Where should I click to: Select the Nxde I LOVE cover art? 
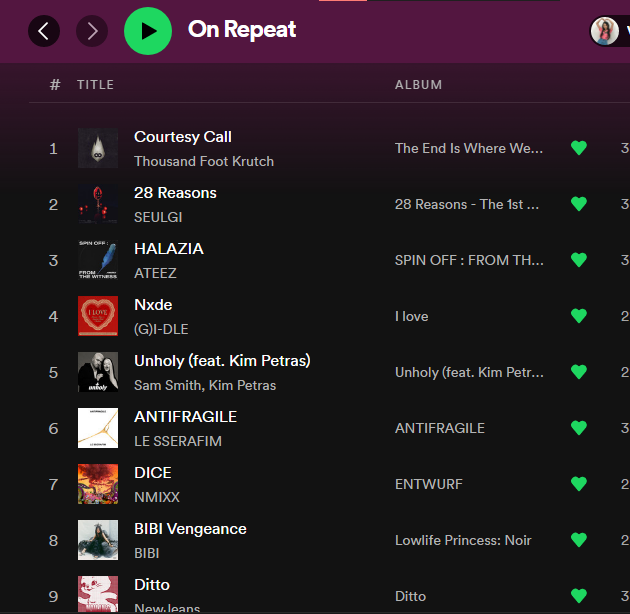98,316
